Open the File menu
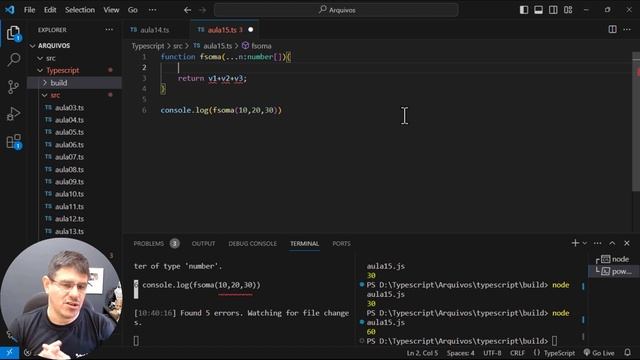The width and height of the screenshot is (640, 360). (29, 10)
